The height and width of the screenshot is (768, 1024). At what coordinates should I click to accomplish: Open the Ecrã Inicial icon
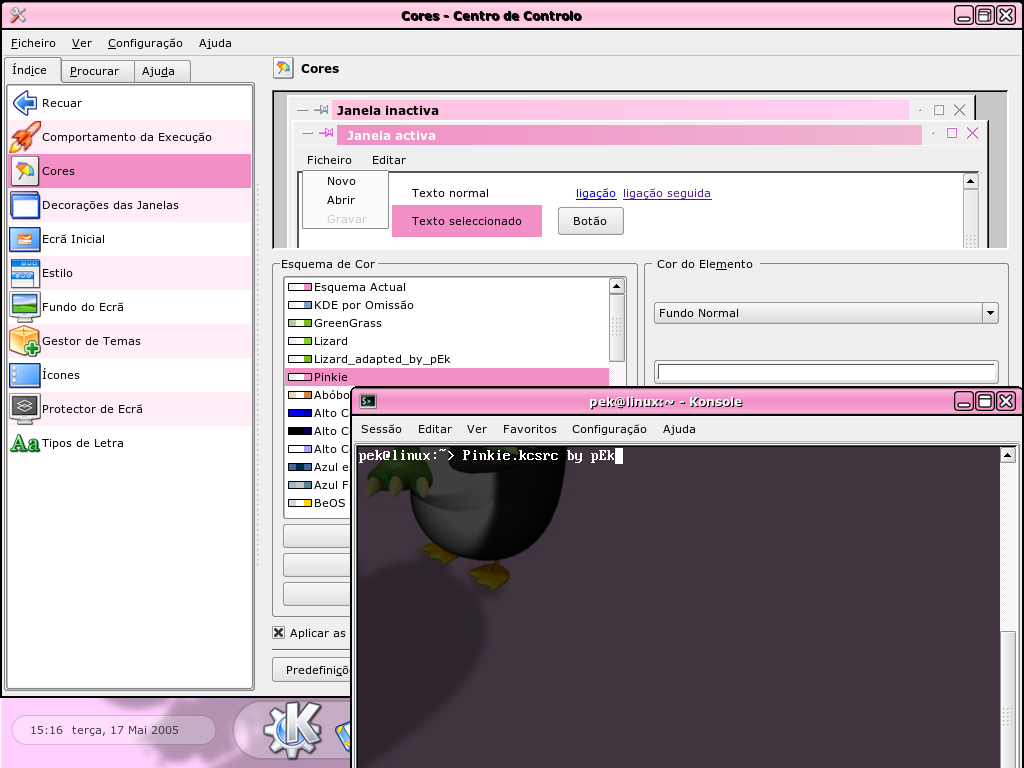click(25, 238)
